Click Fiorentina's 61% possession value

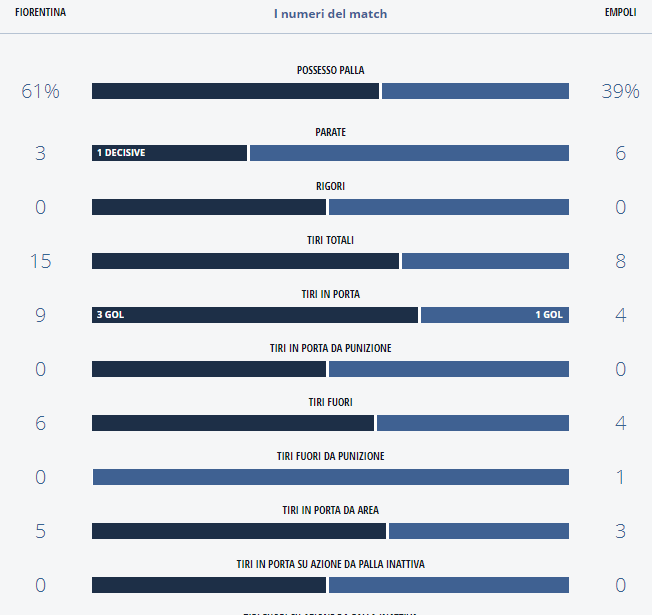coord(41,91)
